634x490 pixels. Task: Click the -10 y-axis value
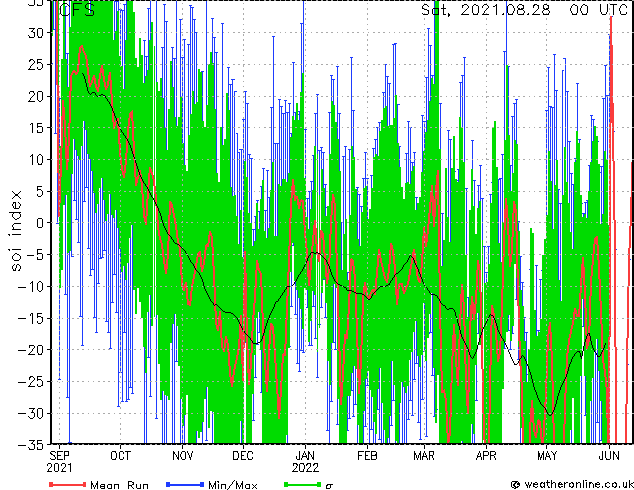pos(31,287)
